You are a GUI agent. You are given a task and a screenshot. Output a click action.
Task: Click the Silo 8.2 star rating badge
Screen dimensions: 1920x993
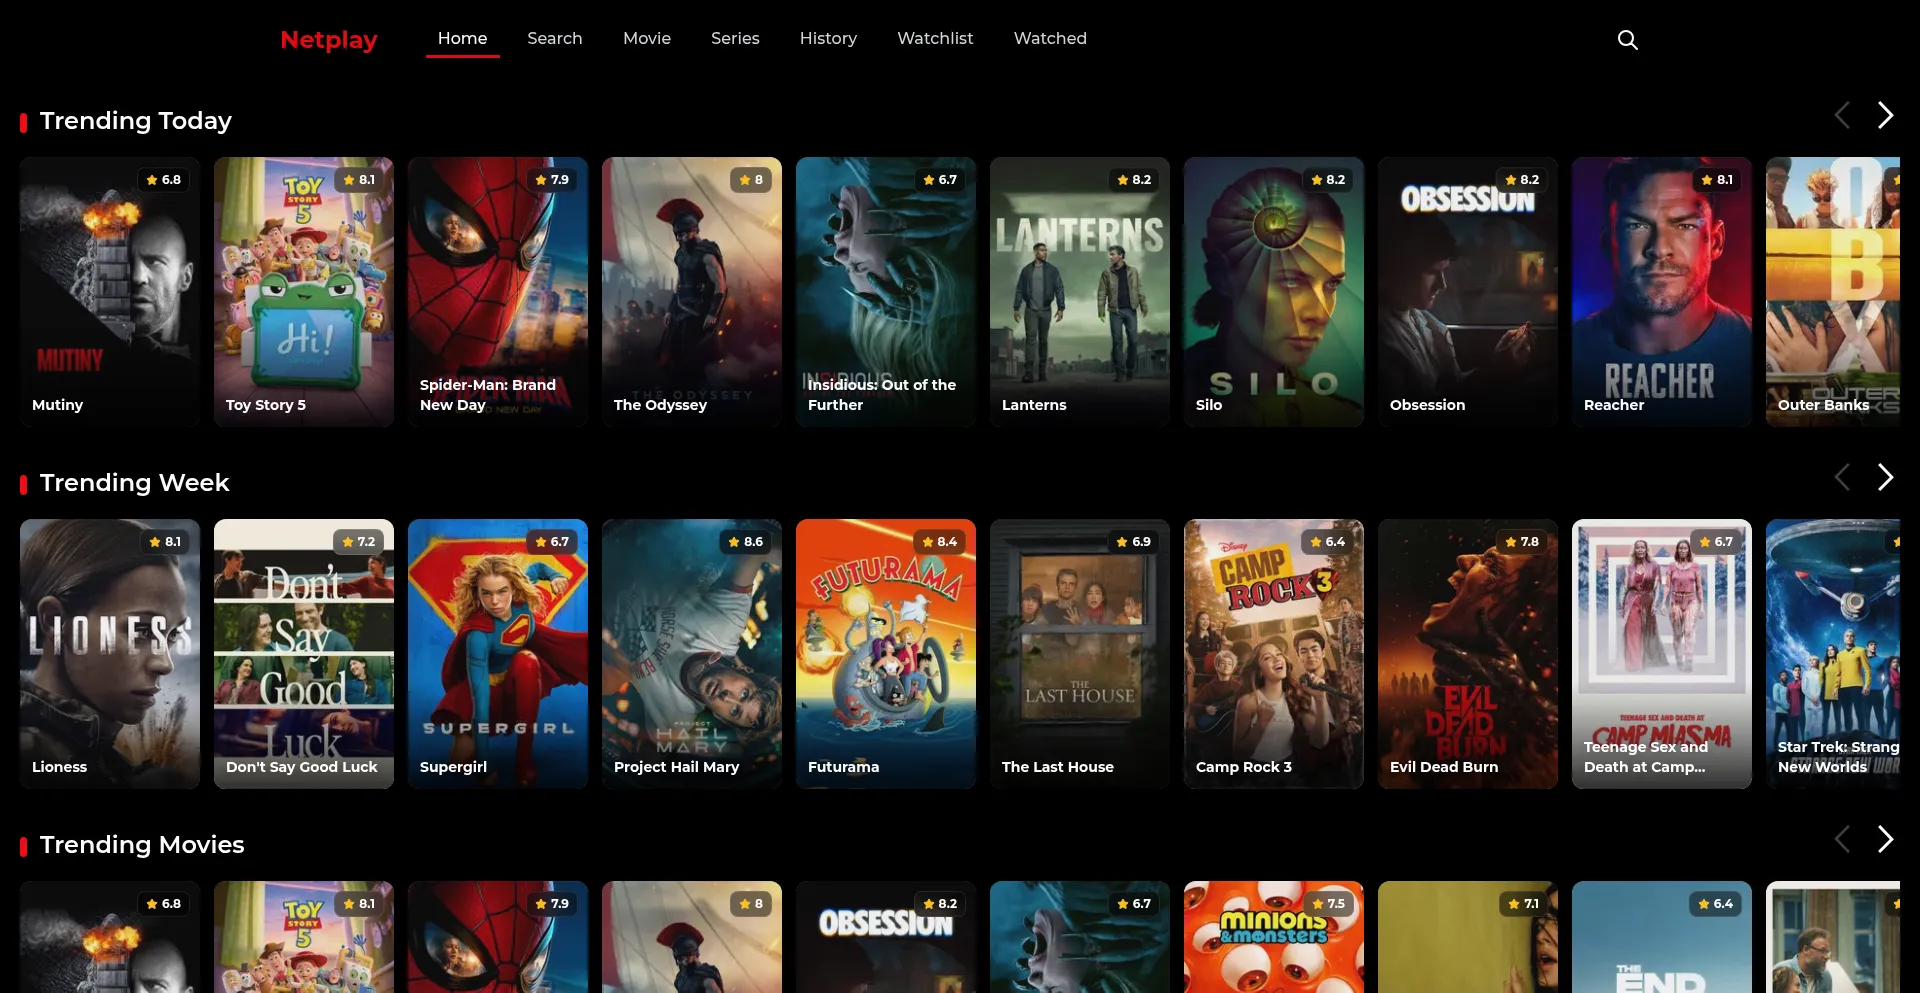pos(1328,180)
